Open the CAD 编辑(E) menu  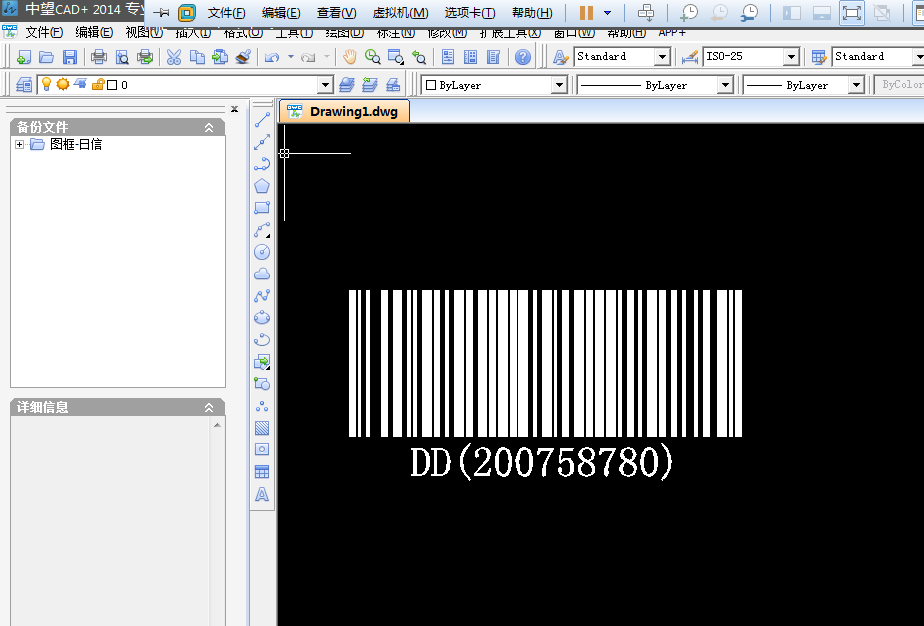(x=94, y=32)
